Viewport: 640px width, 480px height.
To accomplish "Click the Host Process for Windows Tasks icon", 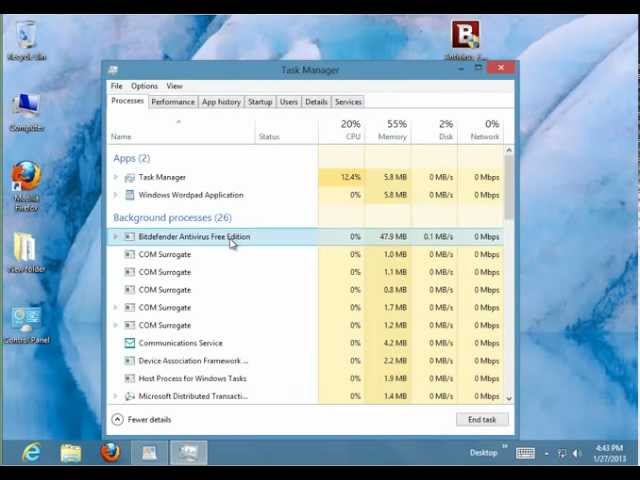I will pyautogui.click(x=129, y=378).
